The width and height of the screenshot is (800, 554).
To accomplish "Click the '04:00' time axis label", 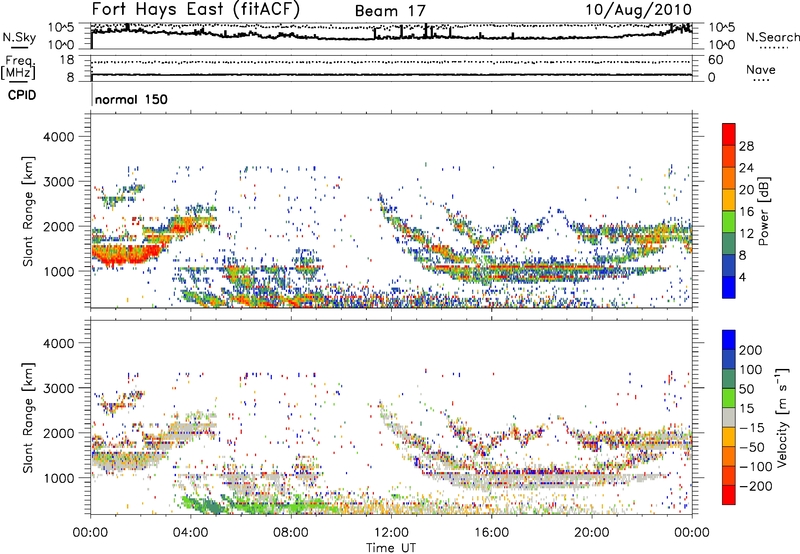I will pos(191,533).
